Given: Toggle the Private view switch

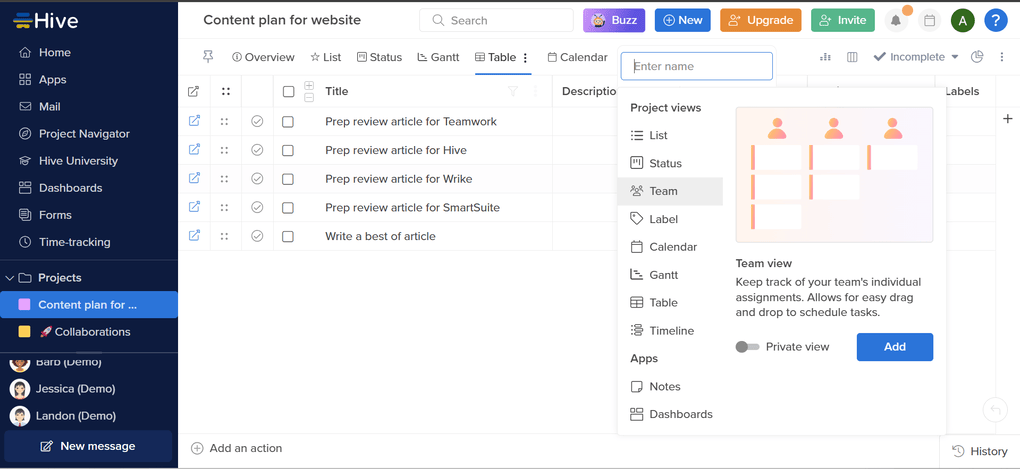Looking at the screenshot, I should 747,347.
